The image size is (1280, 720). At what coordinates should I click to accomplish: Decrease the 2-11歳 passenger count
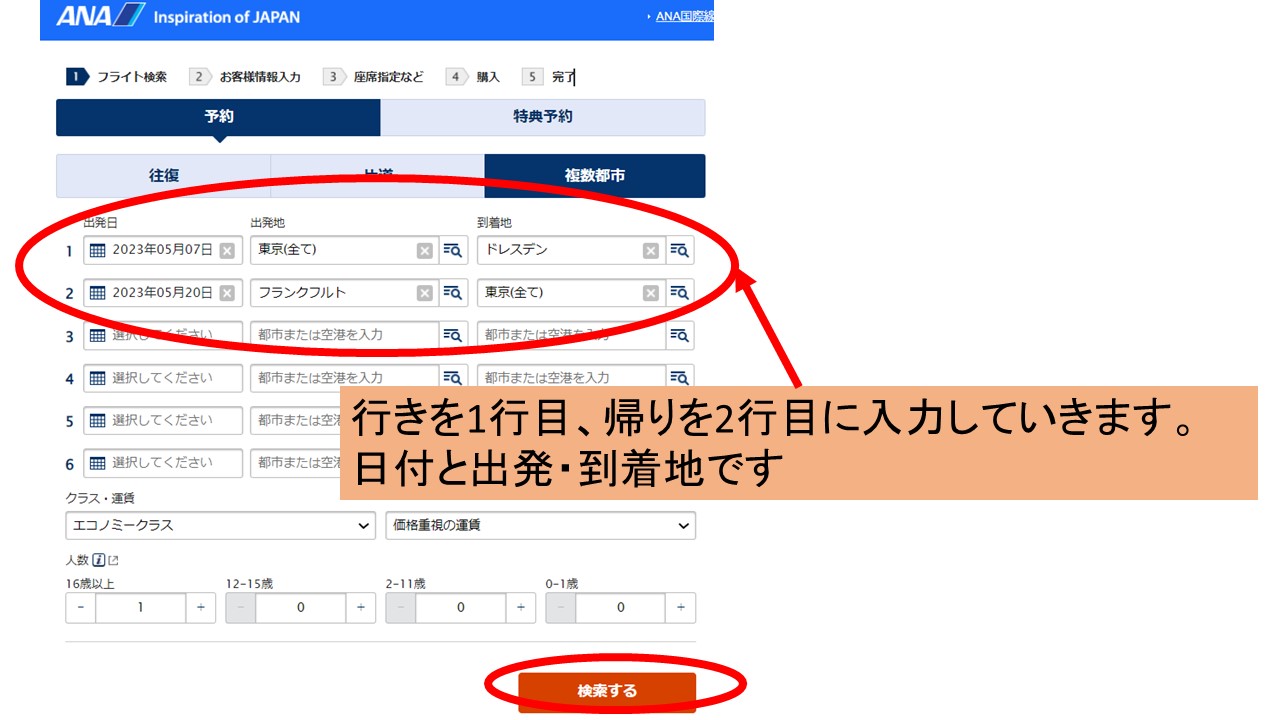[401, 608]
